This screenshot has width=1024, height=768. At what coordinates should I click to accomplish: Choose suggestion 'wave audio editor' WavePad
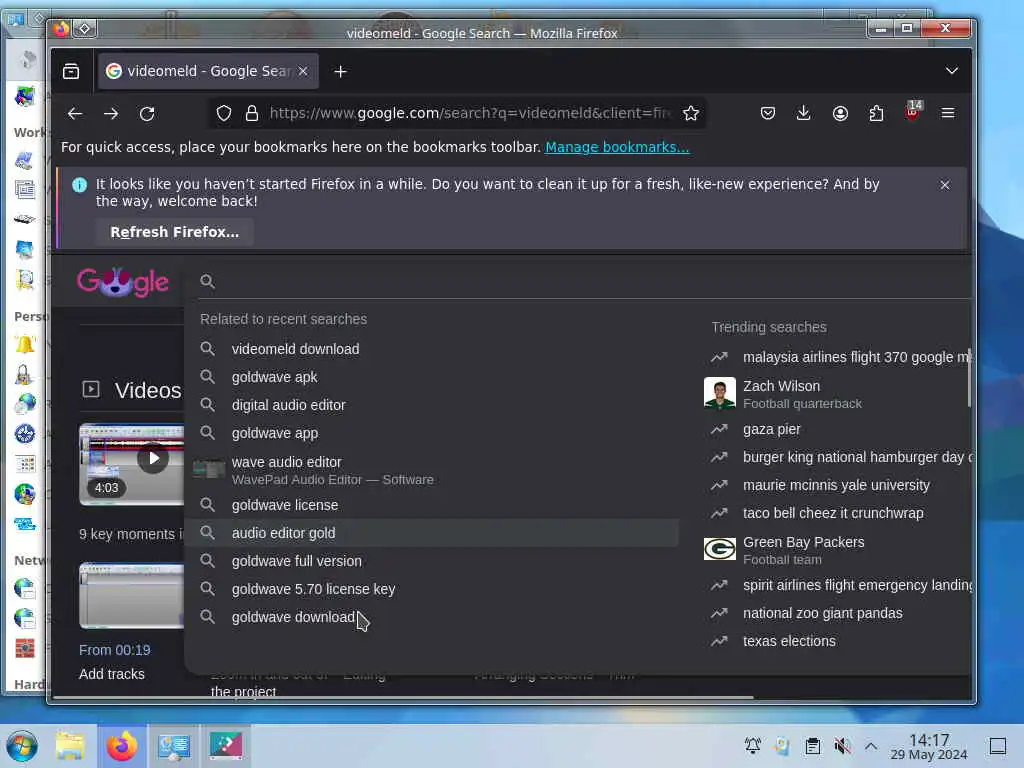point(431,470)
